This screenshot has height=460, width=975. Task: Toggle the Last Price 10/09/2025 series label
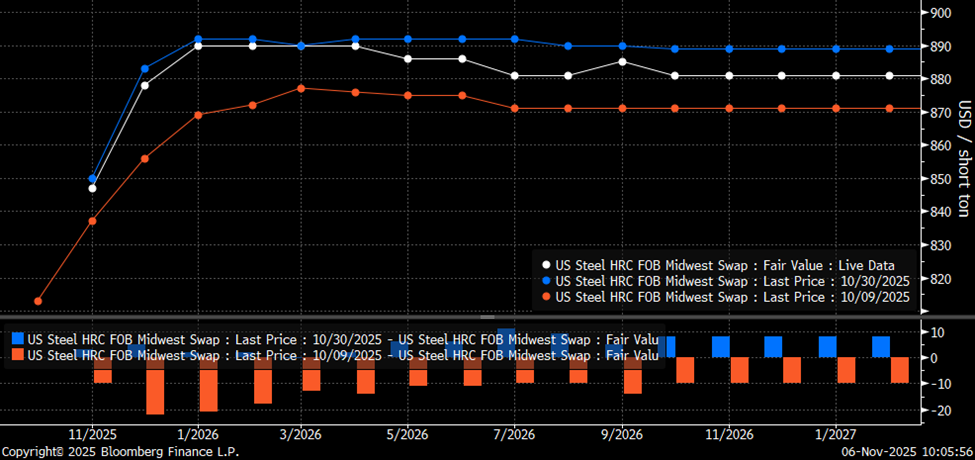(x=732, y=297)
